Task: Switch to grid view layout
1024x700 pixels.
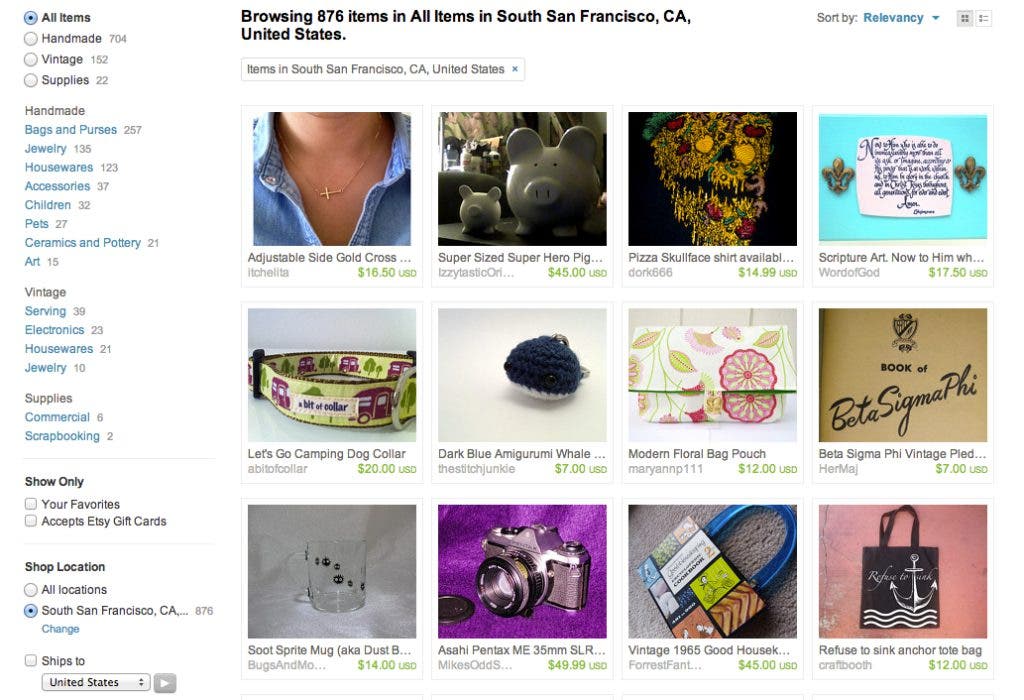Action: 964,18
